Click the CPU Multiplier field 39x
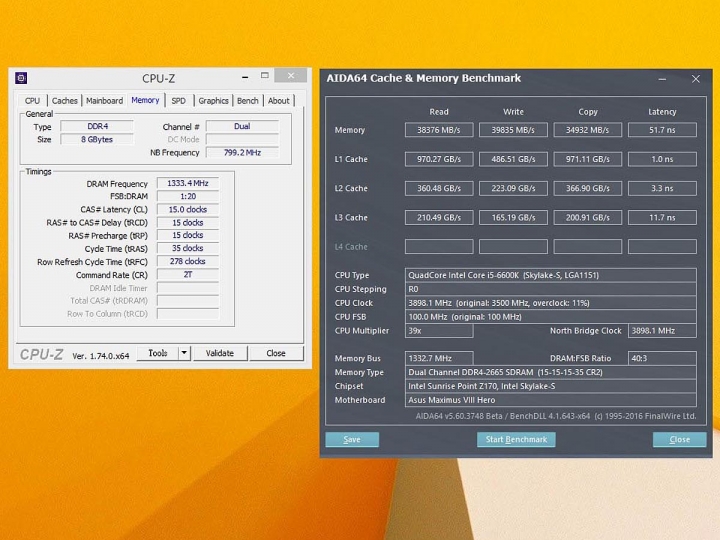 coord(439,331)
